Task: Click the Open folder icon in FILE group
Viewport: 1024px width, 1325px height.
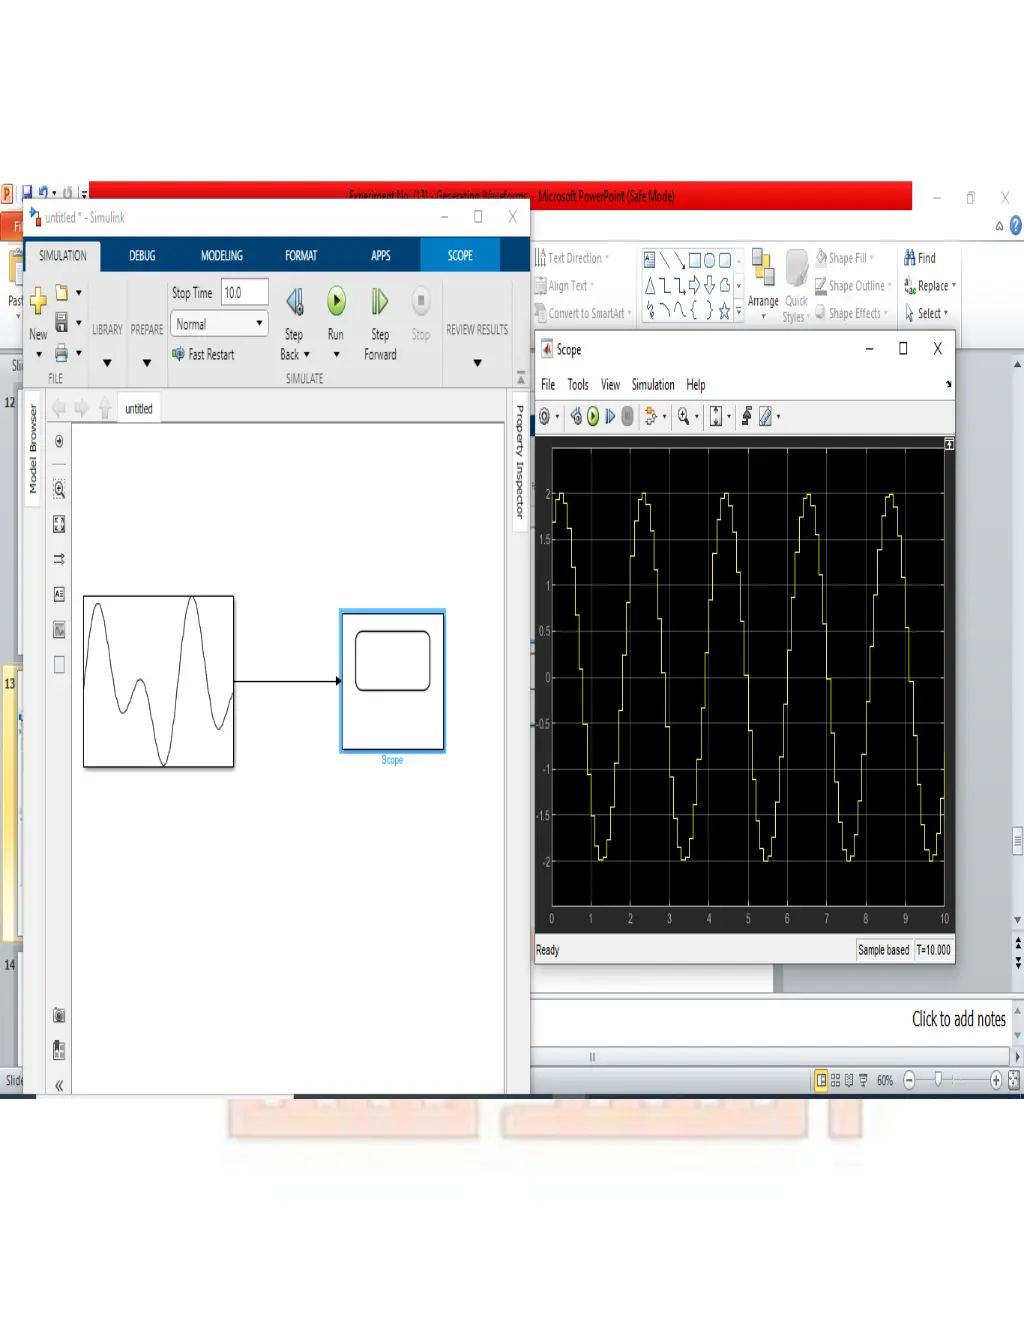Action: coord(61,293)
